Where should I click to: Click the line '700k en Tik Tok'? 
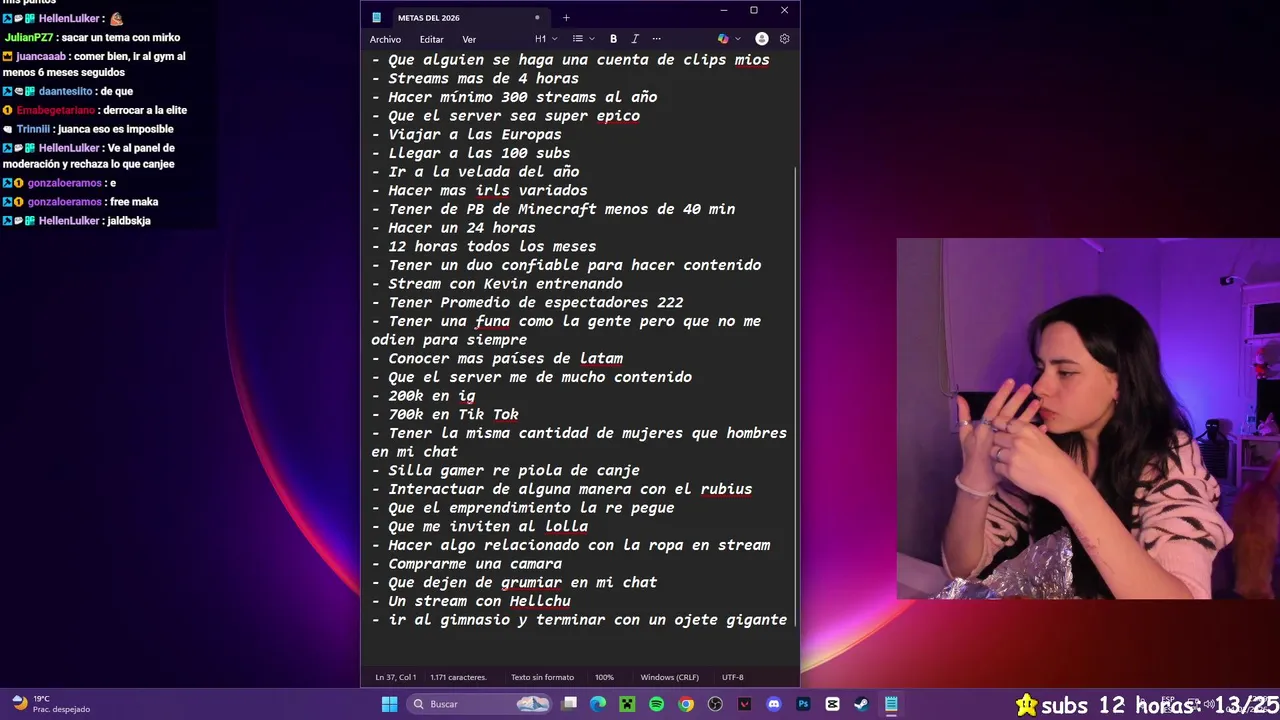[445, 414]
